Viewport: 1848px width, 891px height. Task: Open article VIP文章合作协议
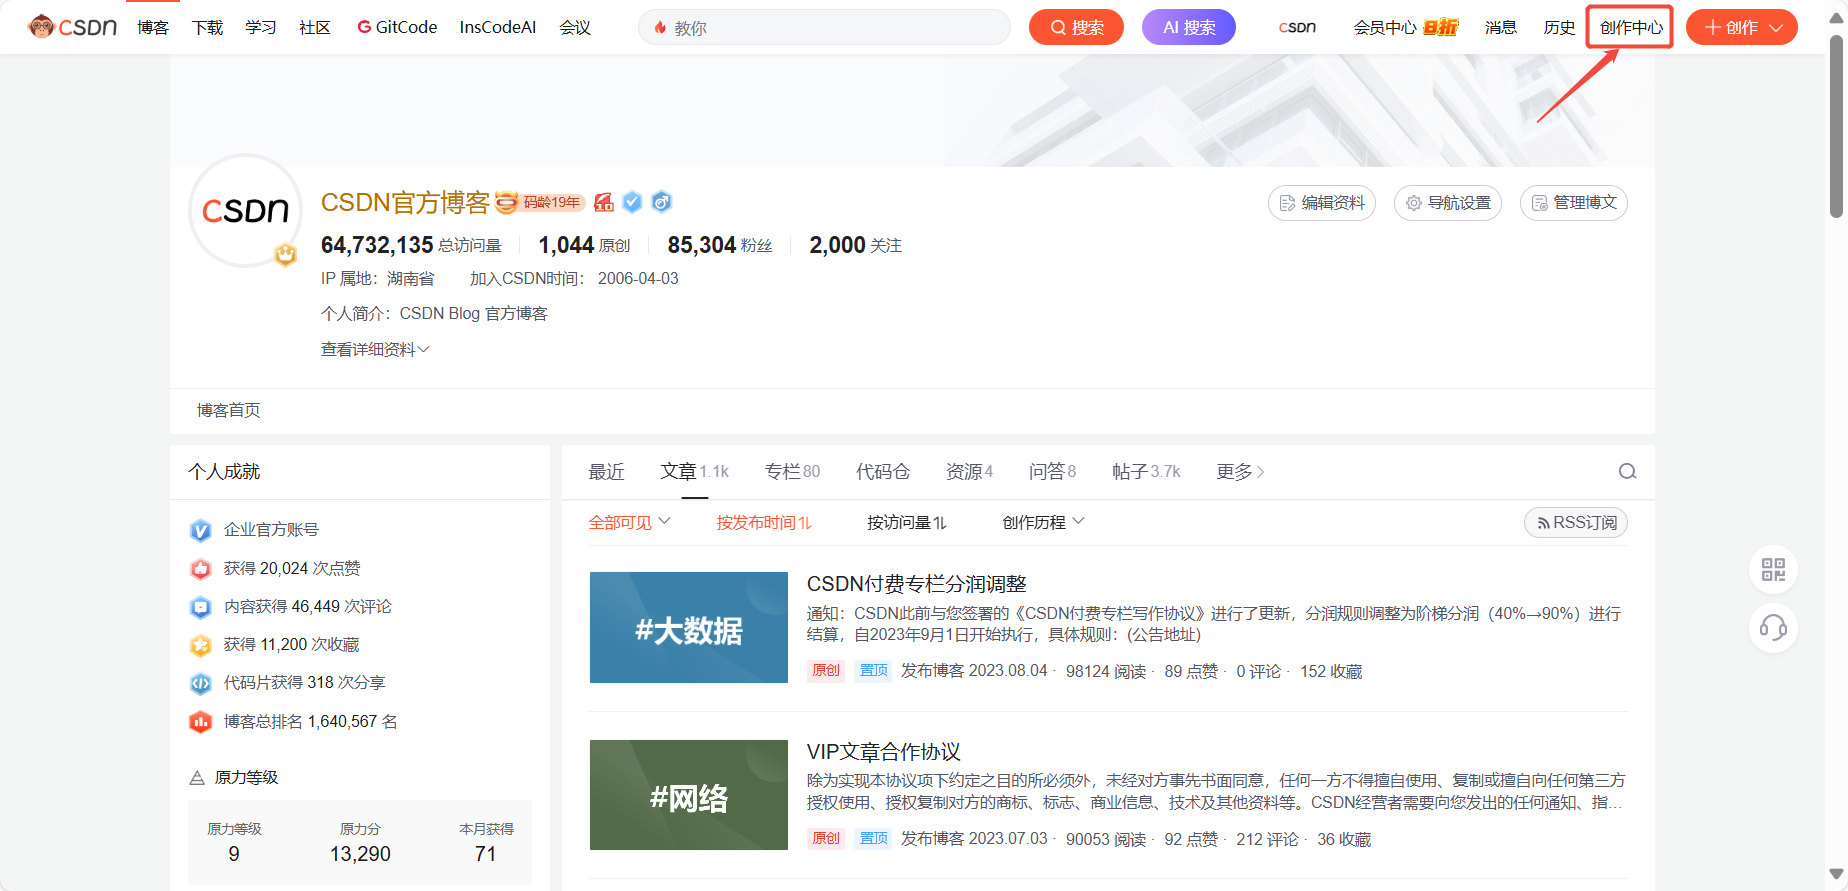pyautogui.click(x=884, y=752)
